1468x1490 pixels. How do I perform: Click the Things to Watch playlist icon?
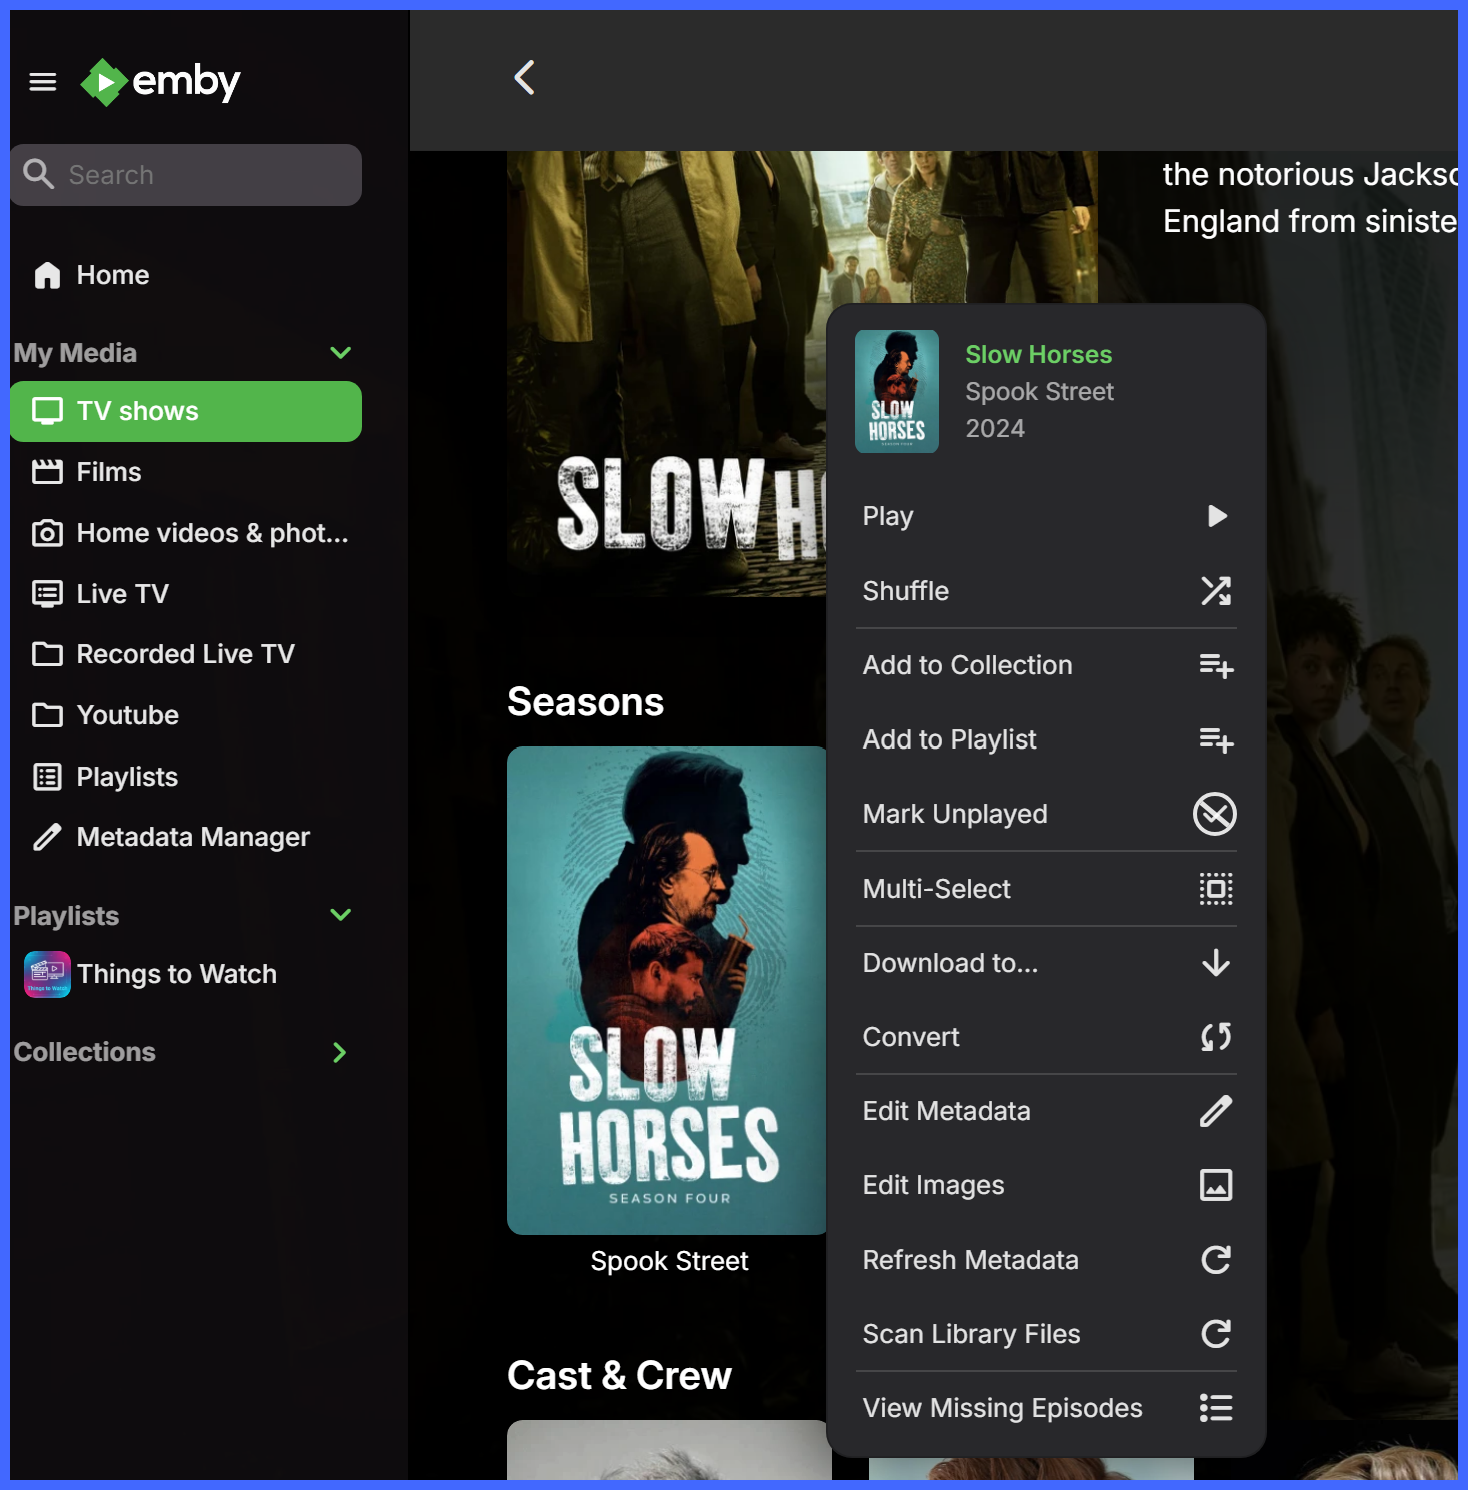[47, 974]
